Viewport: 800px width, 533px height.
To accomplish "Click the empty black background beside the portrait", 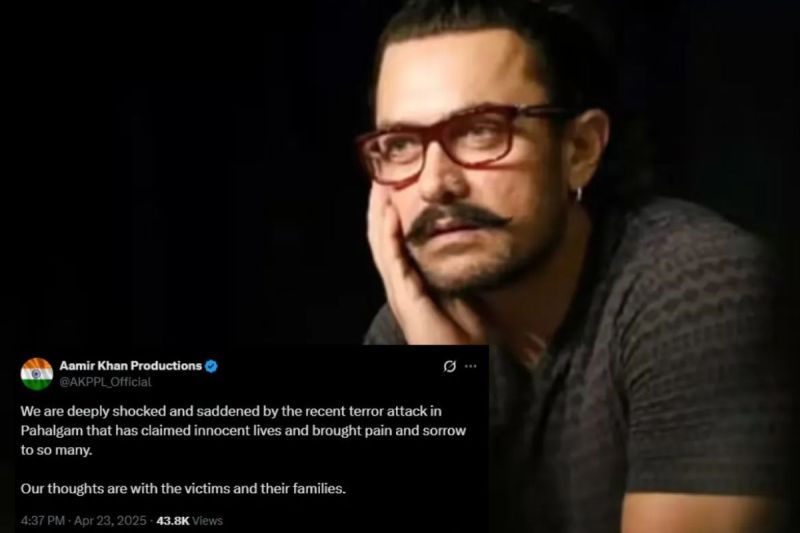I will click(179, 168).
